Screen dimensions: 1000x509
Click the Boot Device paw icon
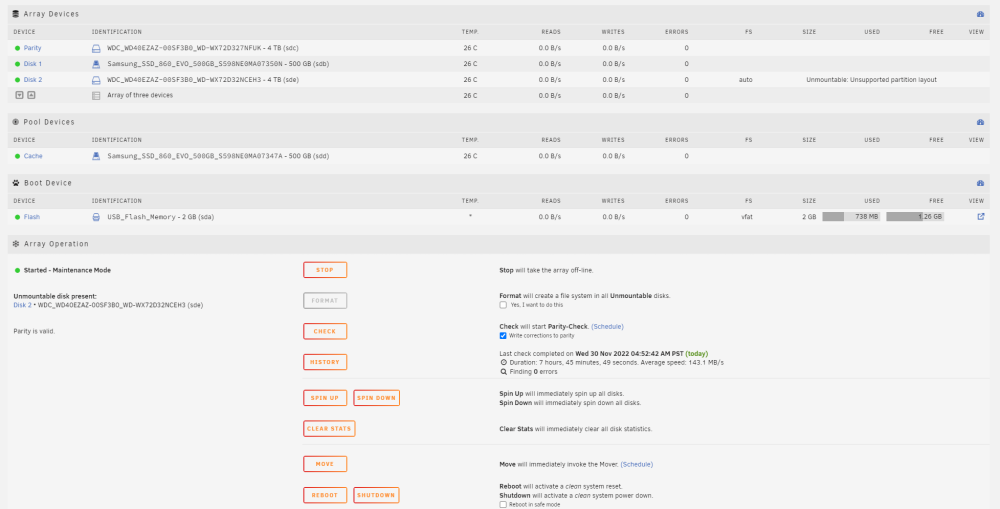[16, 182]
